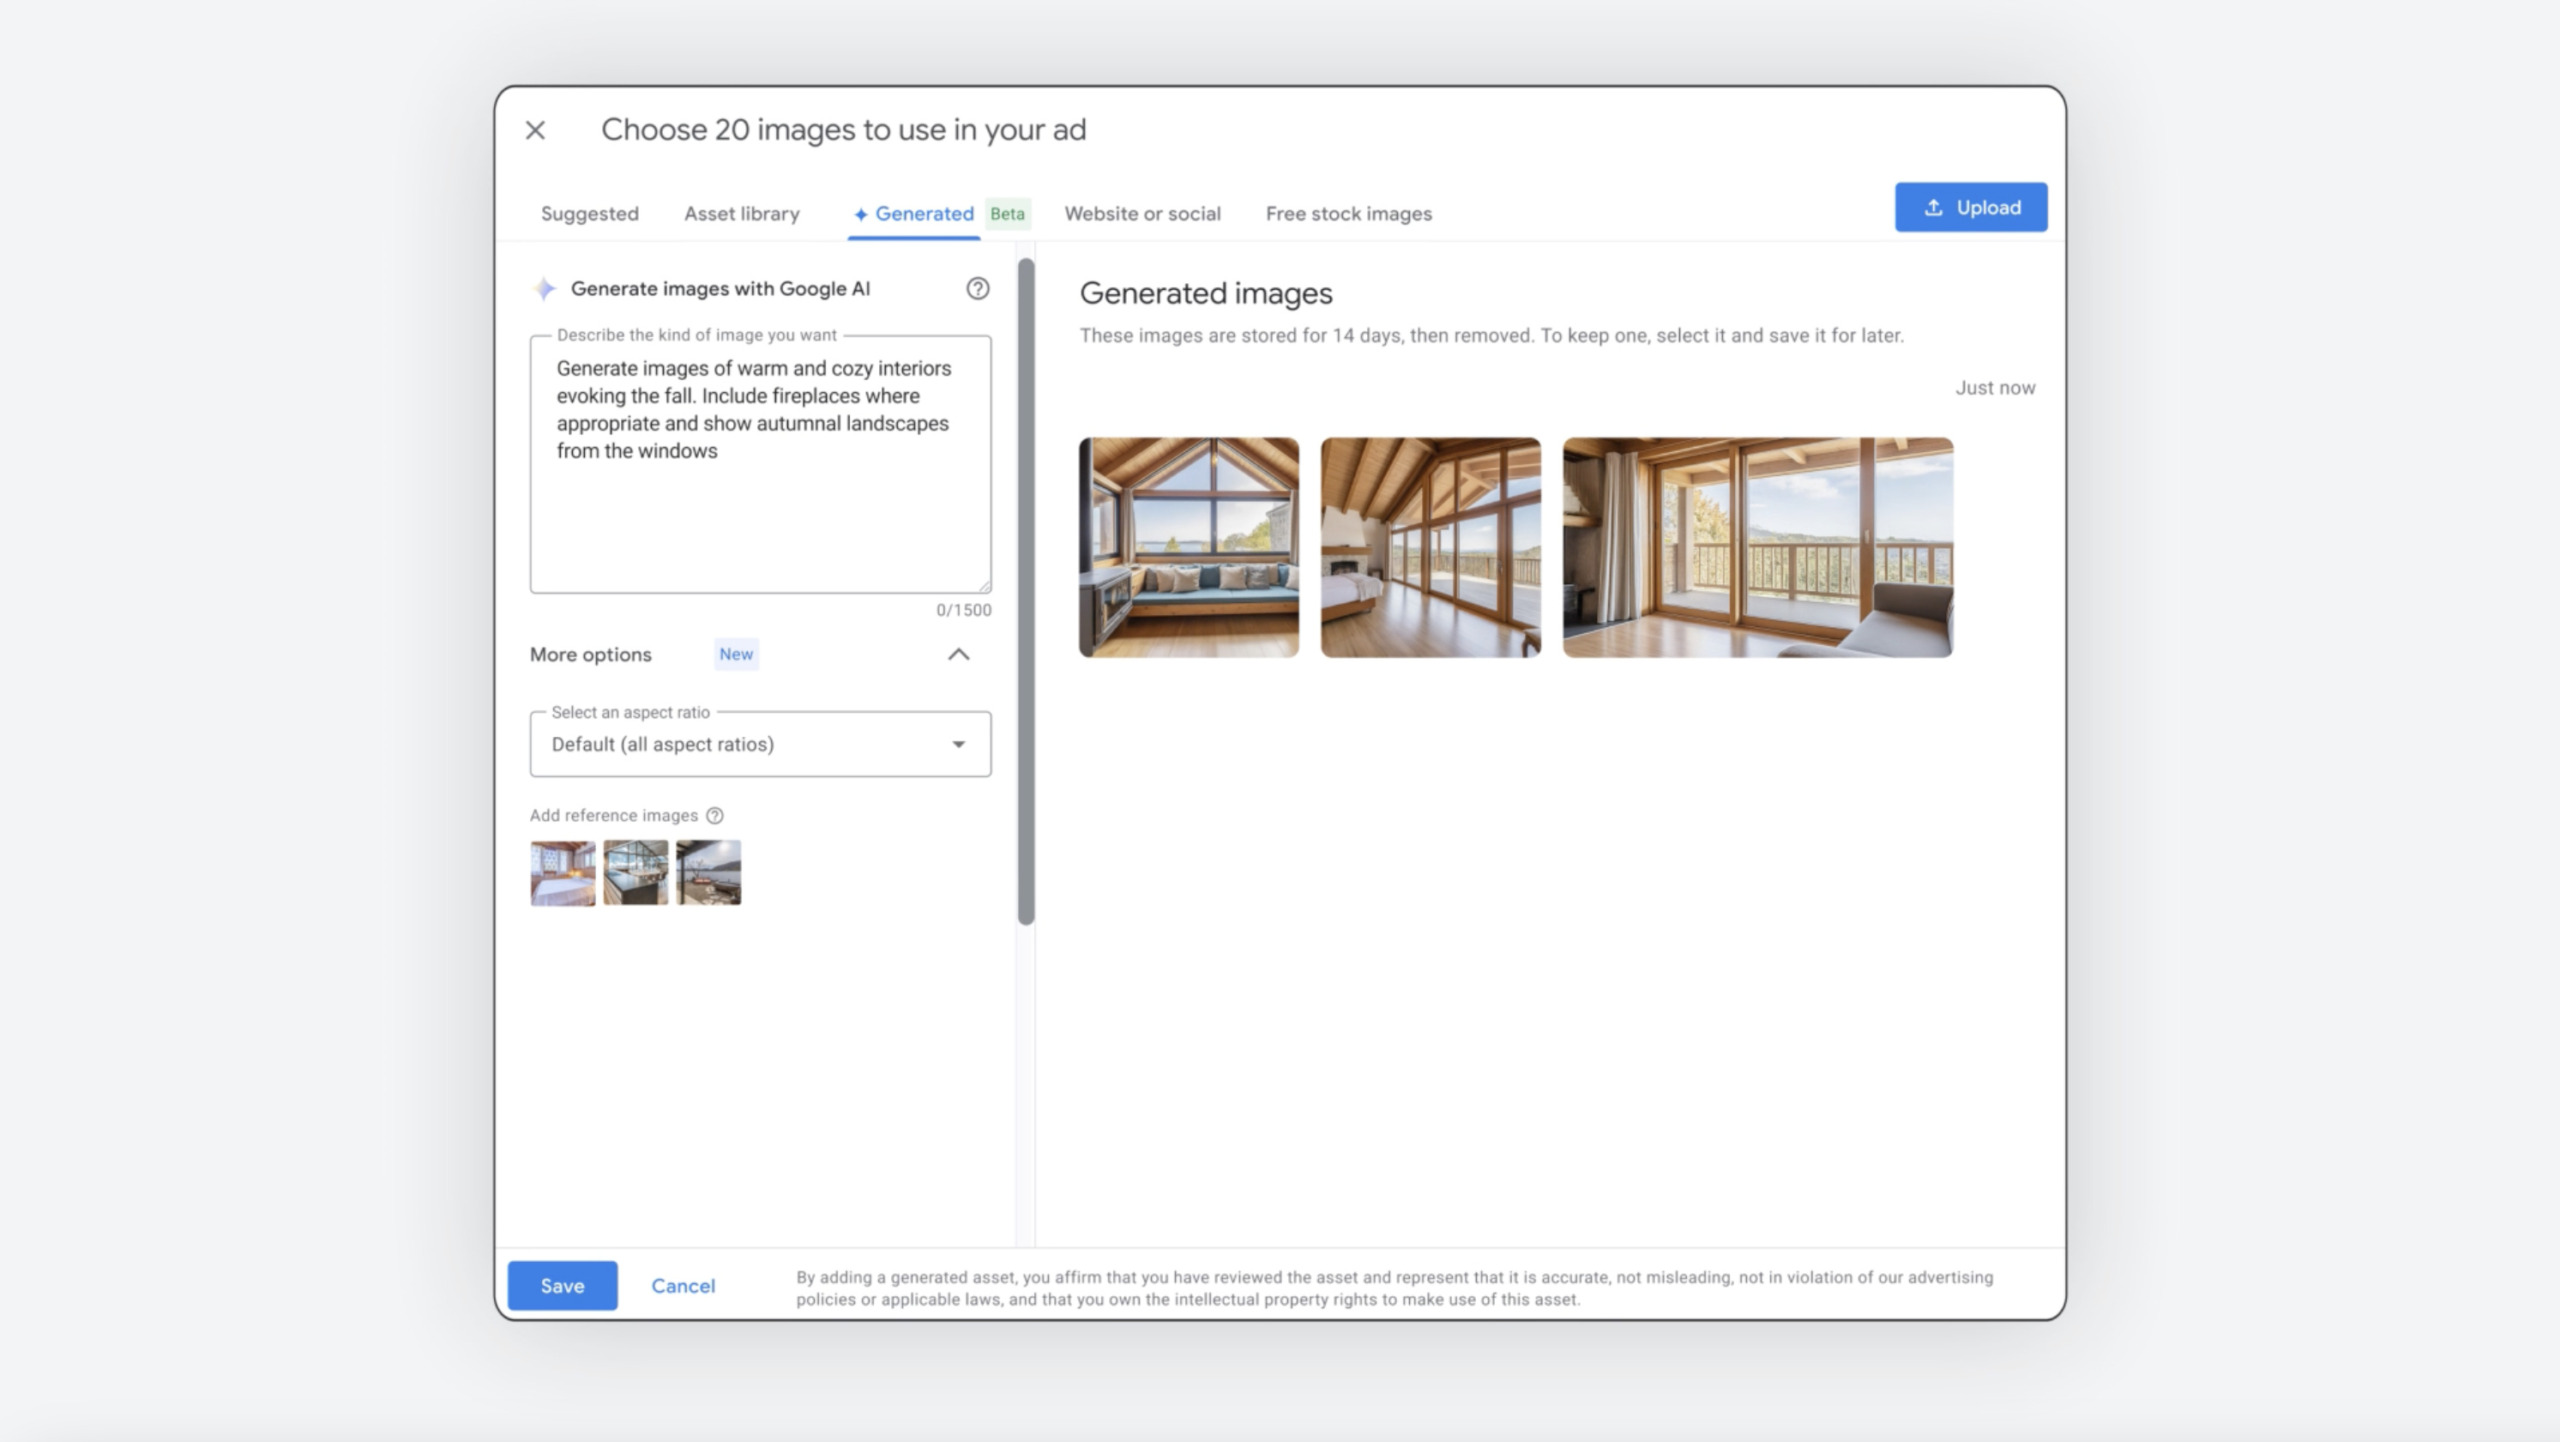Screen dimensions: 2560x1442
Task: Select the Generated tab
Action: point(913,213)
